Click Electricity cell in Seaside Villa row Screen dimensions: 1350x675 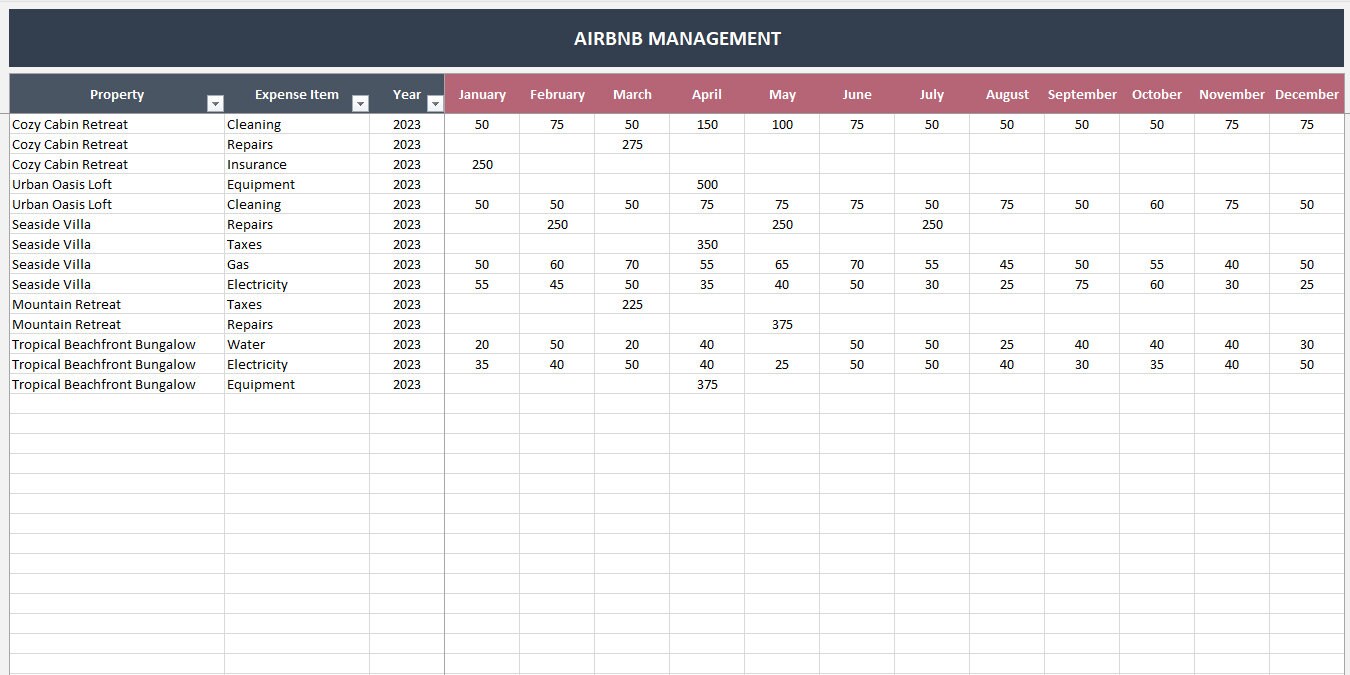point(297,284)
